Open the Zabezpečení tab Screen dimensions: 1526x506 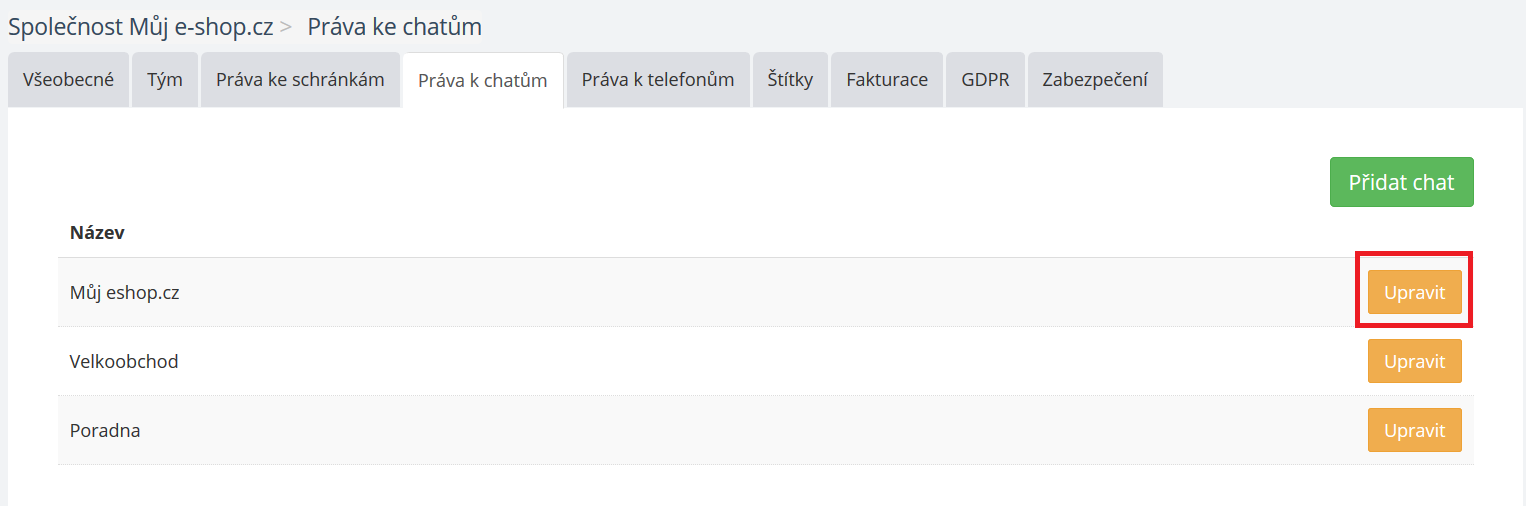pos(1094,80)
